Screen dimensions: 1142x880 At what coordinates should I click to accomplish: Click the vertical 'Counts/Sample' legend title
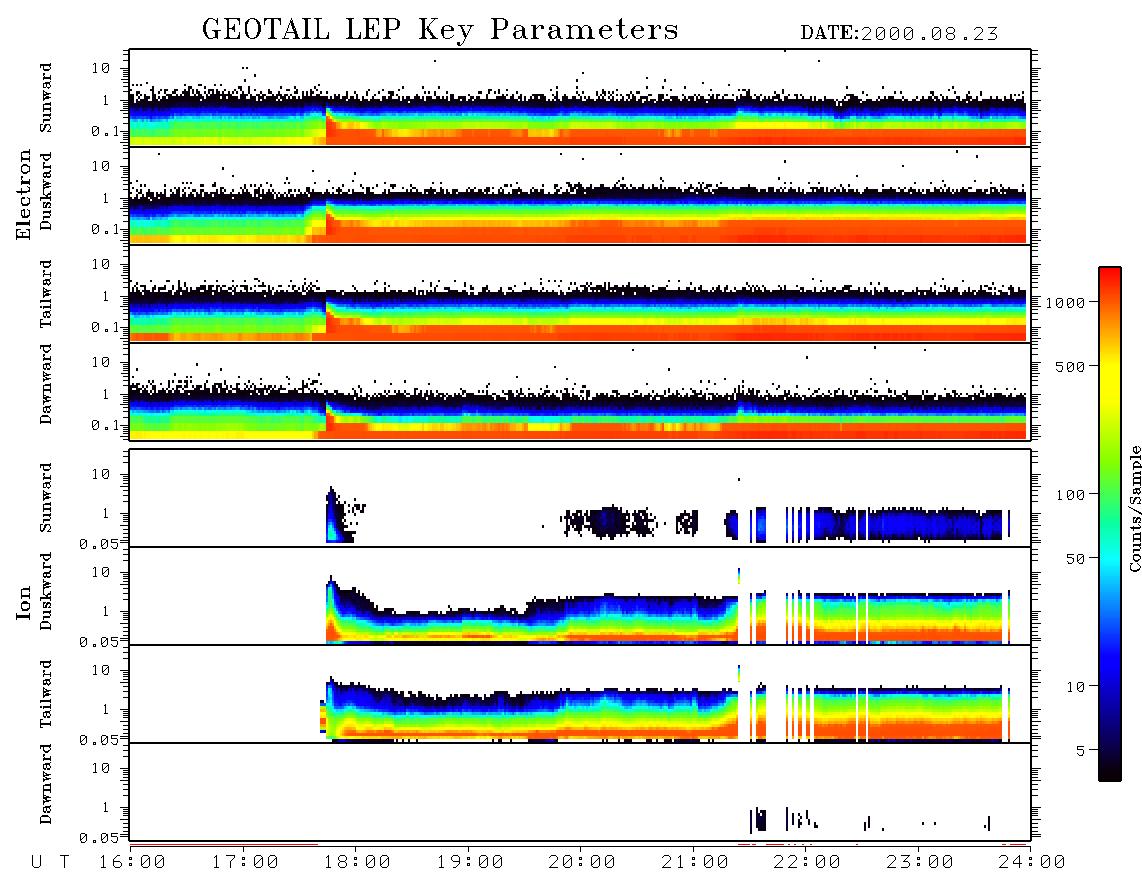[1134, 508]
